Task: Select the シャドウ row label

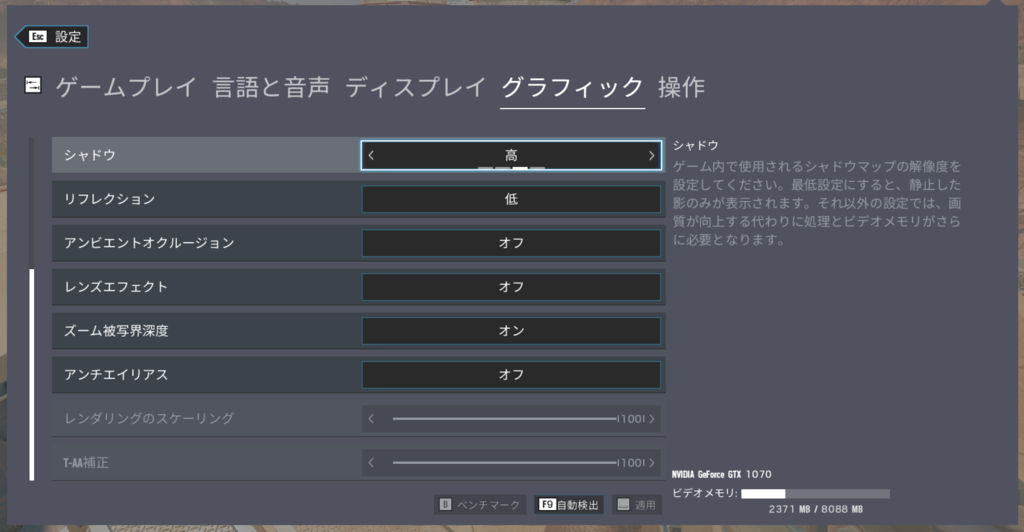Action: click(89, 155)
